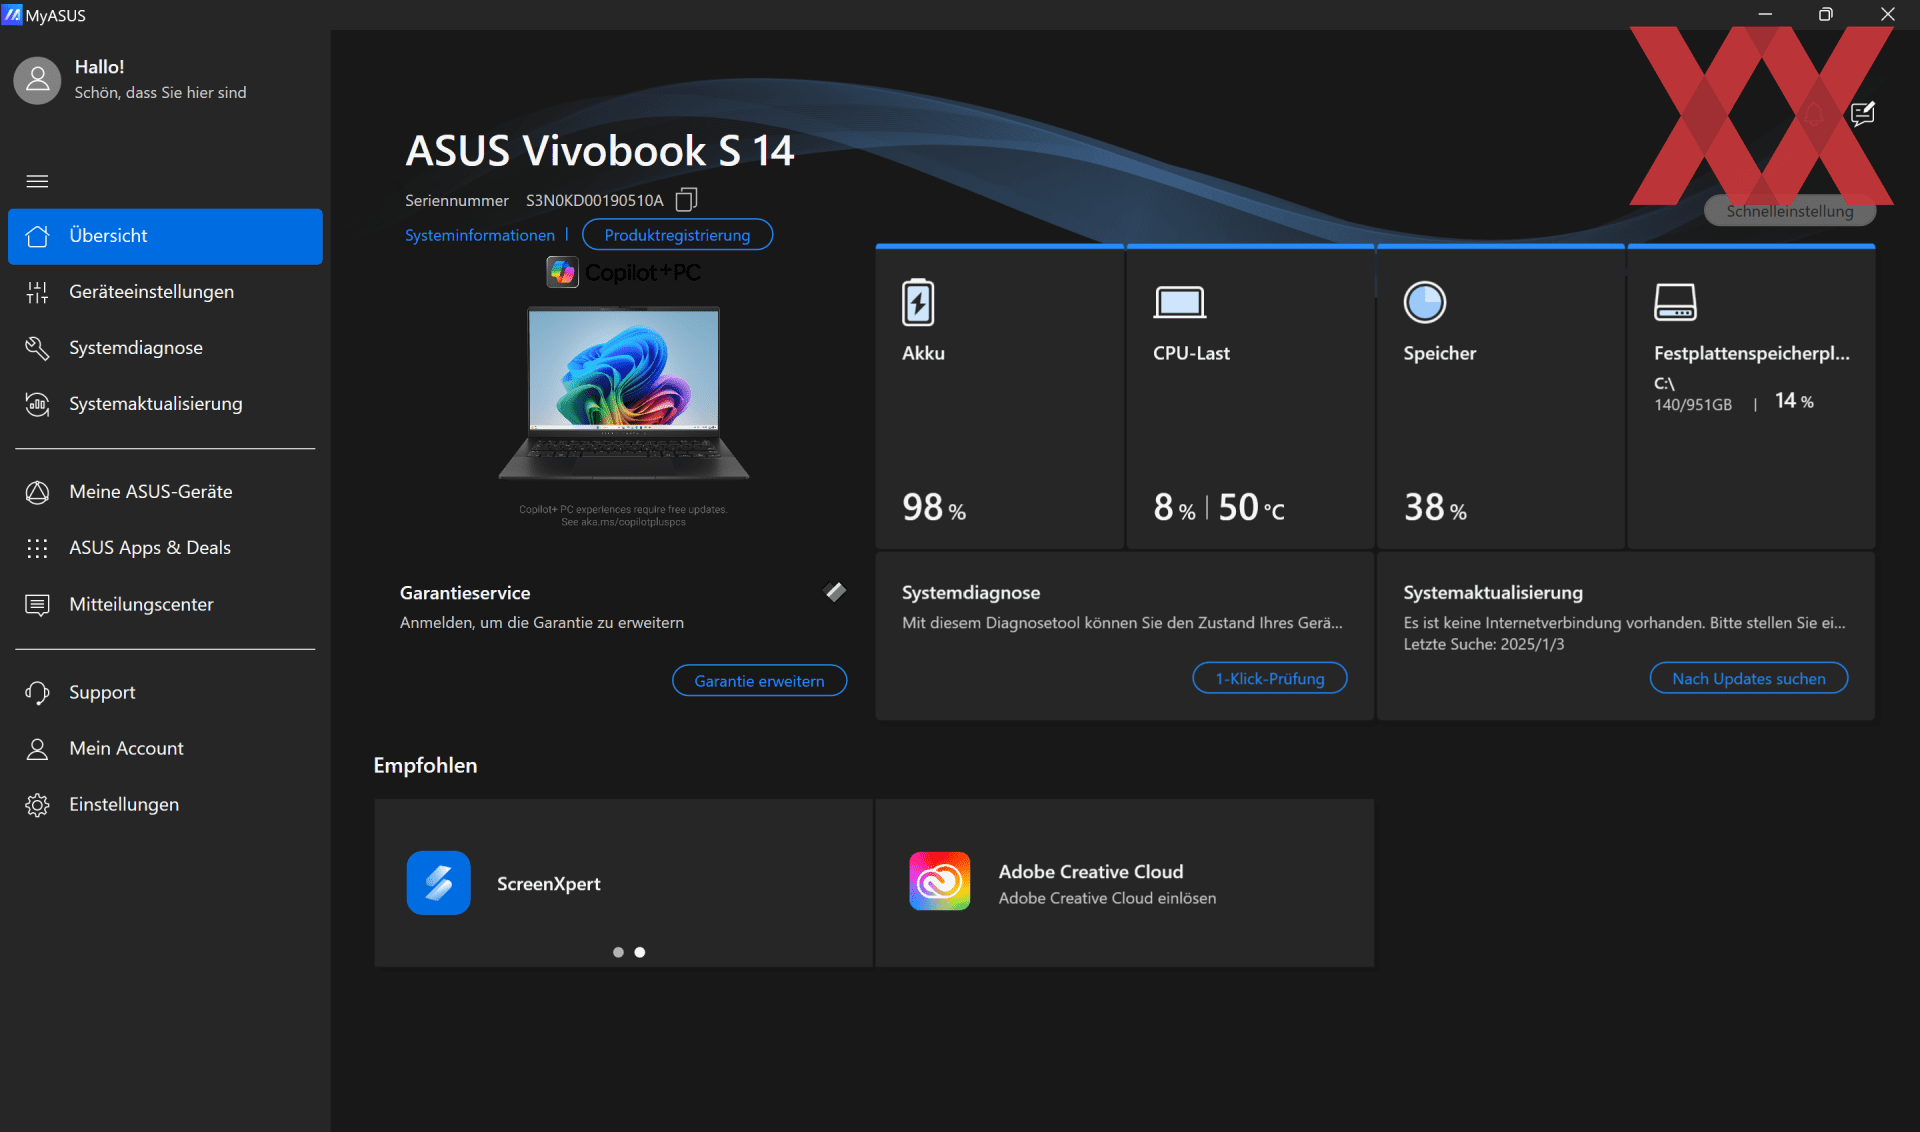The width and height of the screenshot is (1920, 1132).
Task: Click the ASUS Vivobook S 14 title
Action: click(x=599, y=151)
